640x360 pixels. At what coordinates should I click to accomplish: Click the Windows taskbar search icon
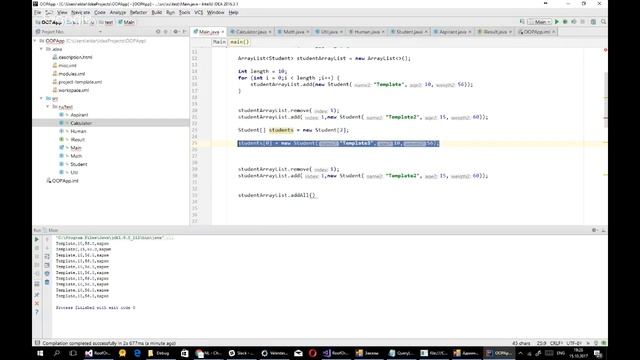point(56,353)
